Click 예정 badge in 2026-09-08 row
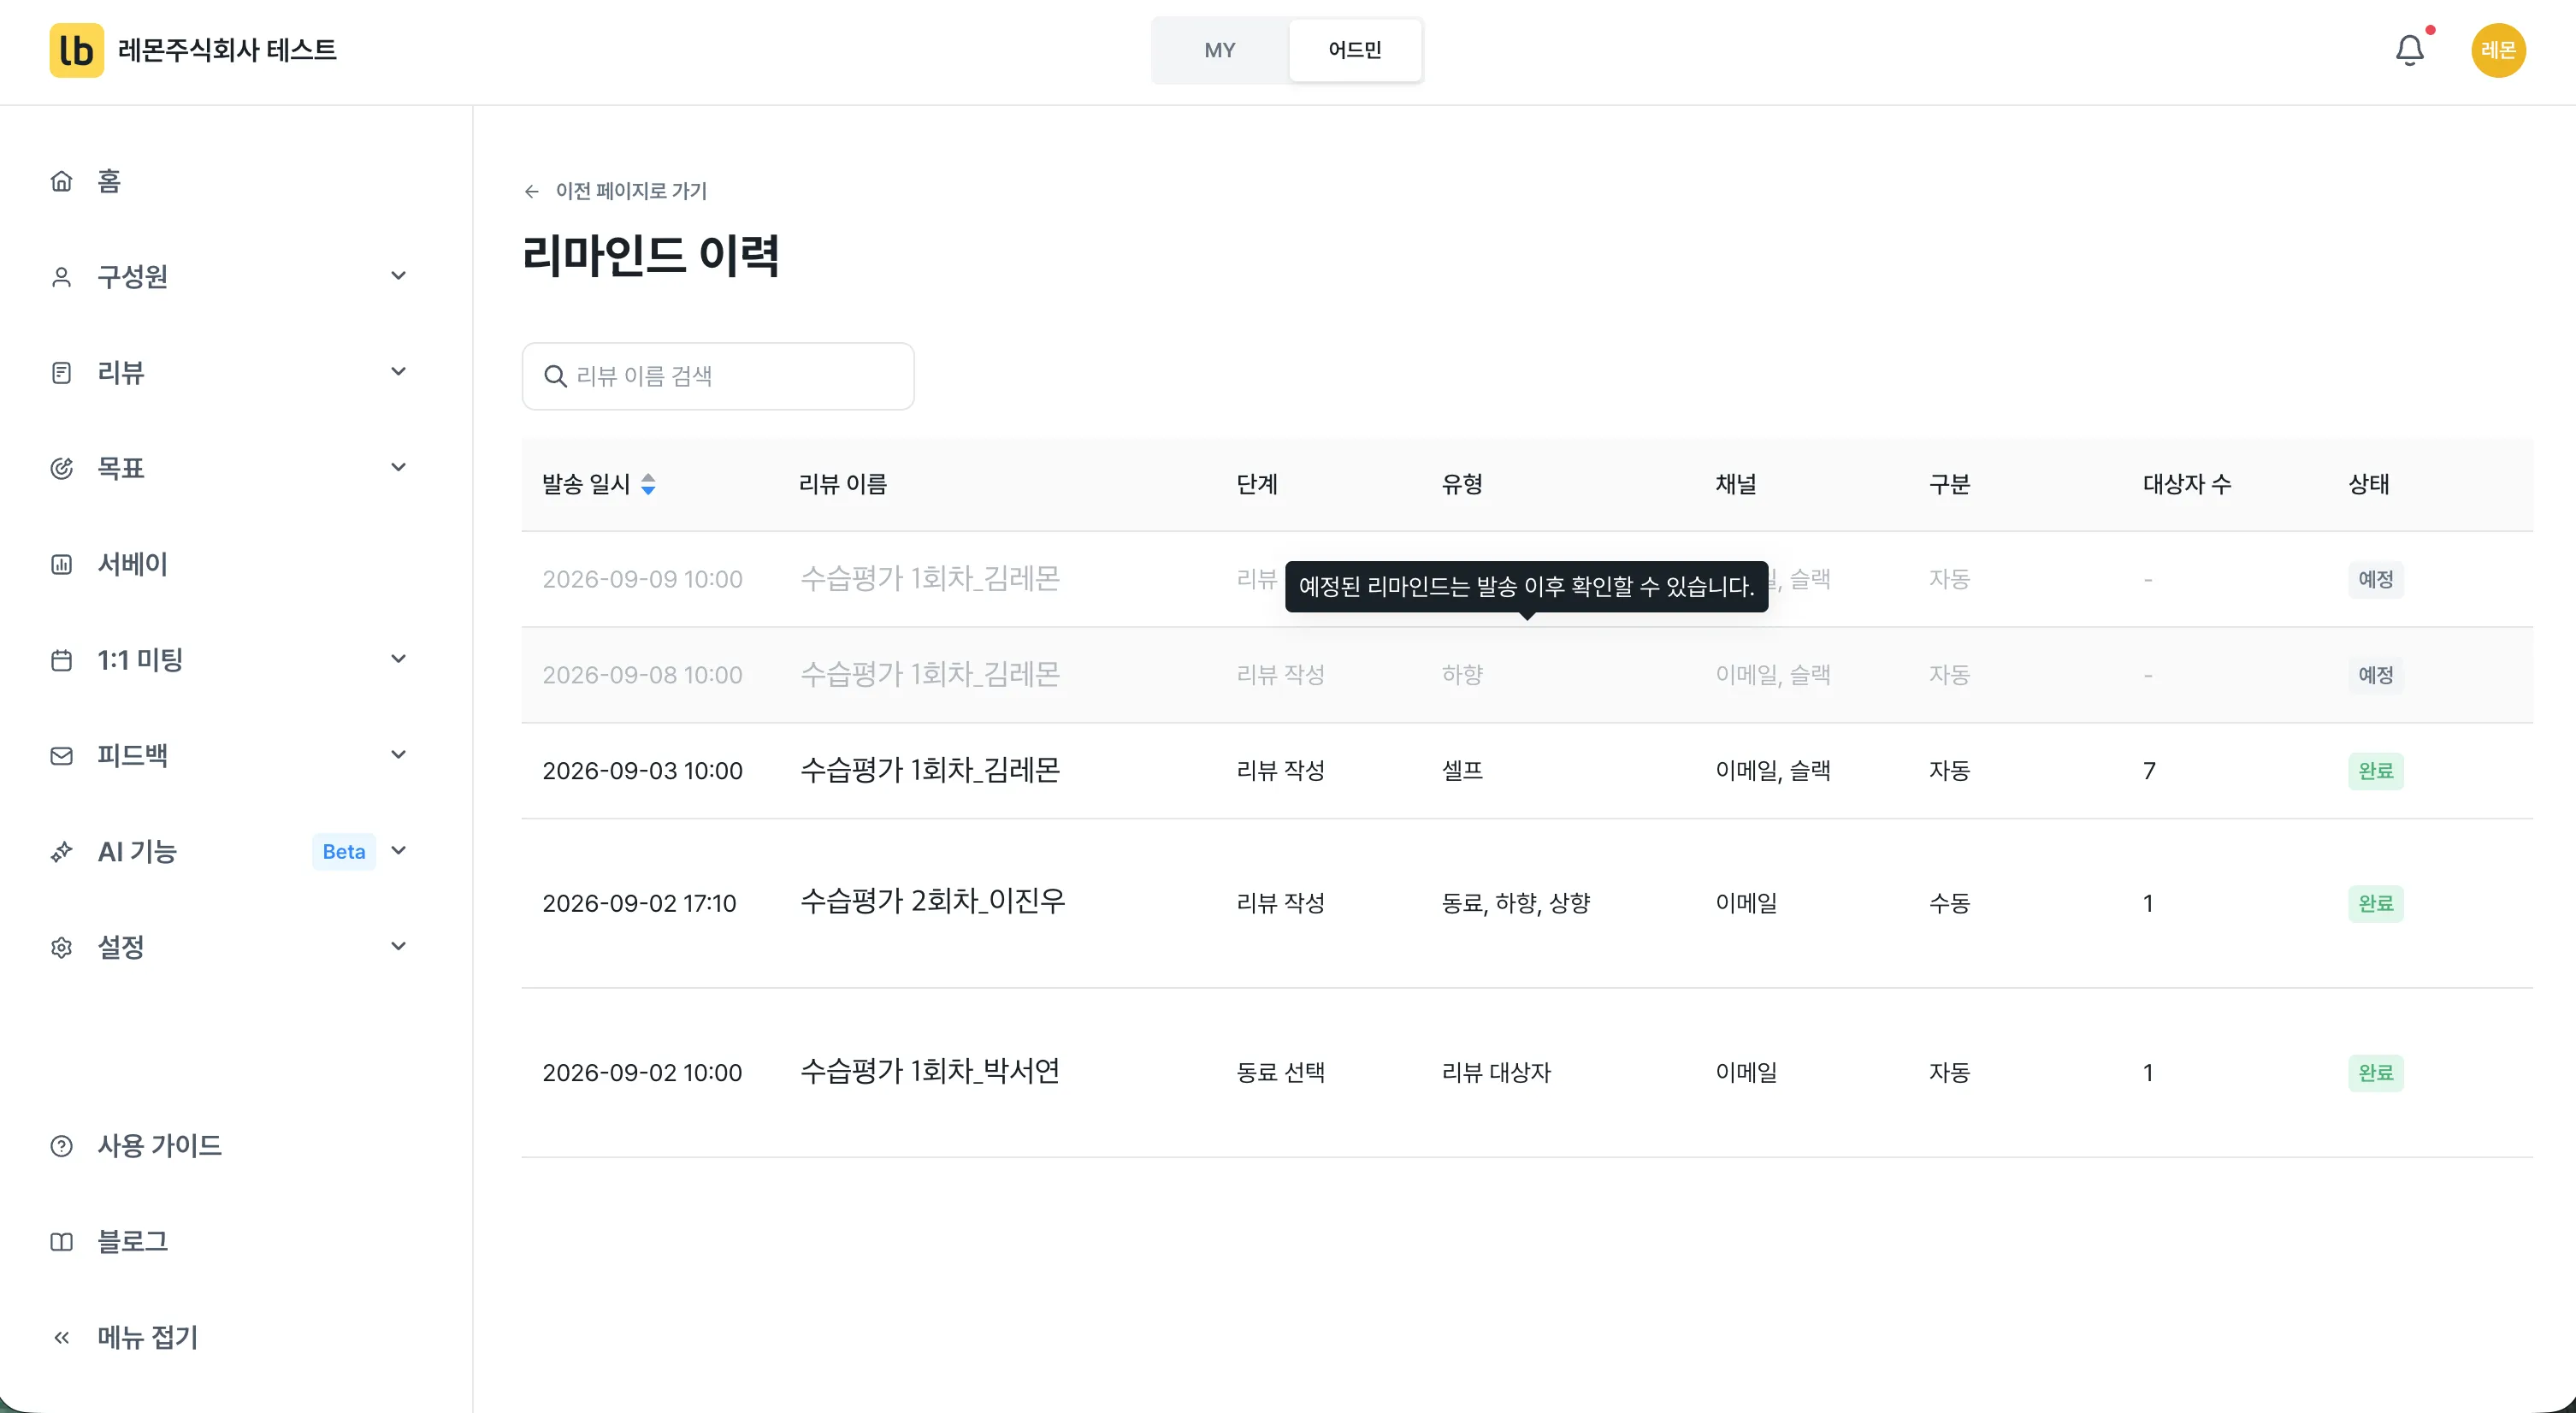 coord(2375,675)
